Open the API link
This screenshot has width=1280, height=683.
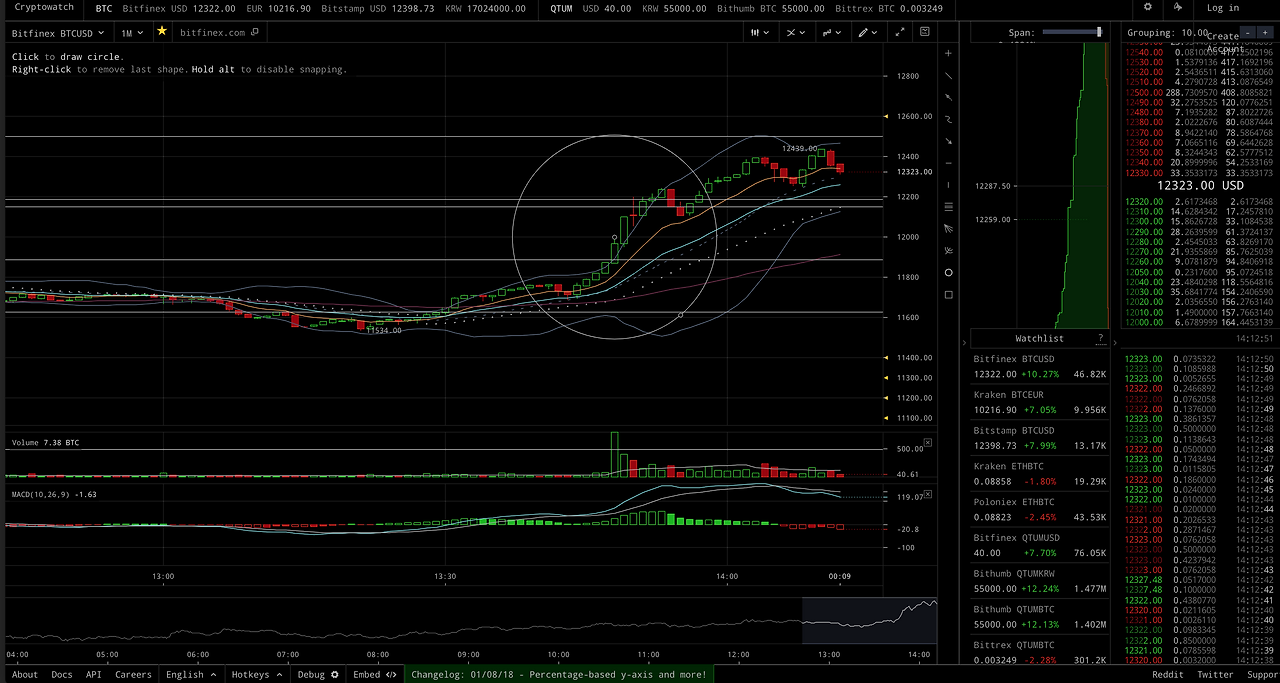(94, 674)
